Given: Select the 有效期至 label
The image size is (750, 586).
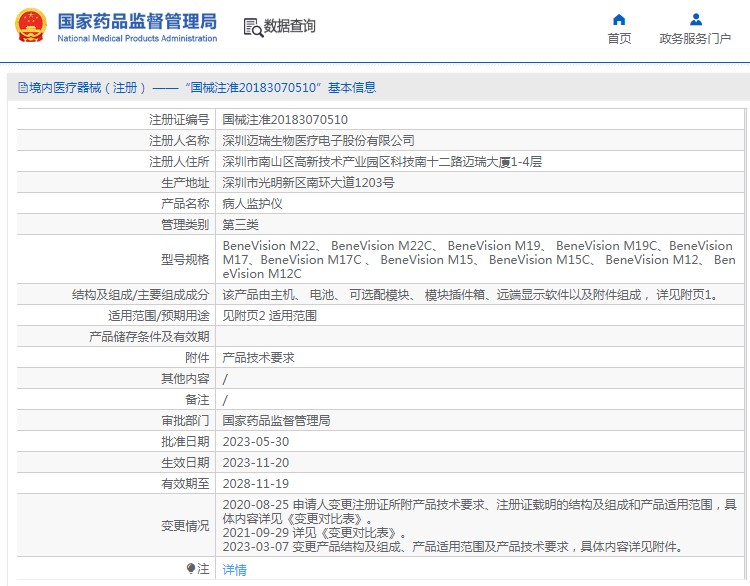Looking at the screenshot, I should [185, 484].
